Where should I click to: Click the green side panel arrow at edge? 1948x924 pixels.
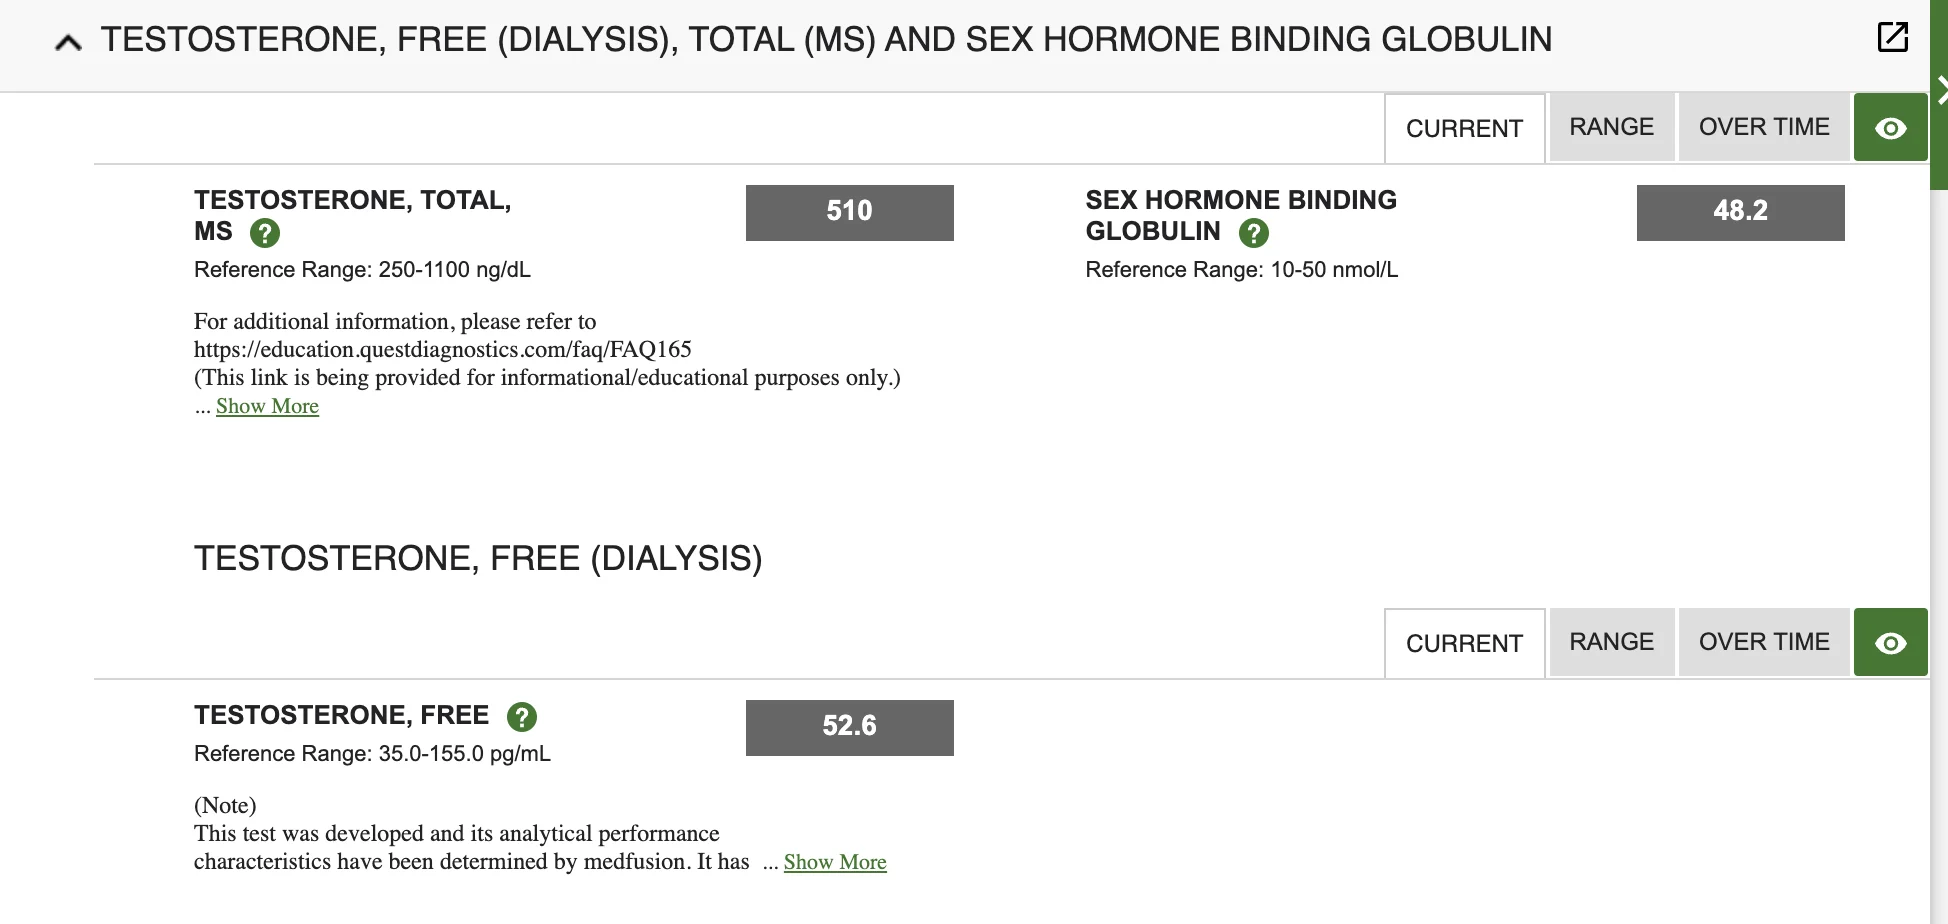click(x=1940, y=90)
